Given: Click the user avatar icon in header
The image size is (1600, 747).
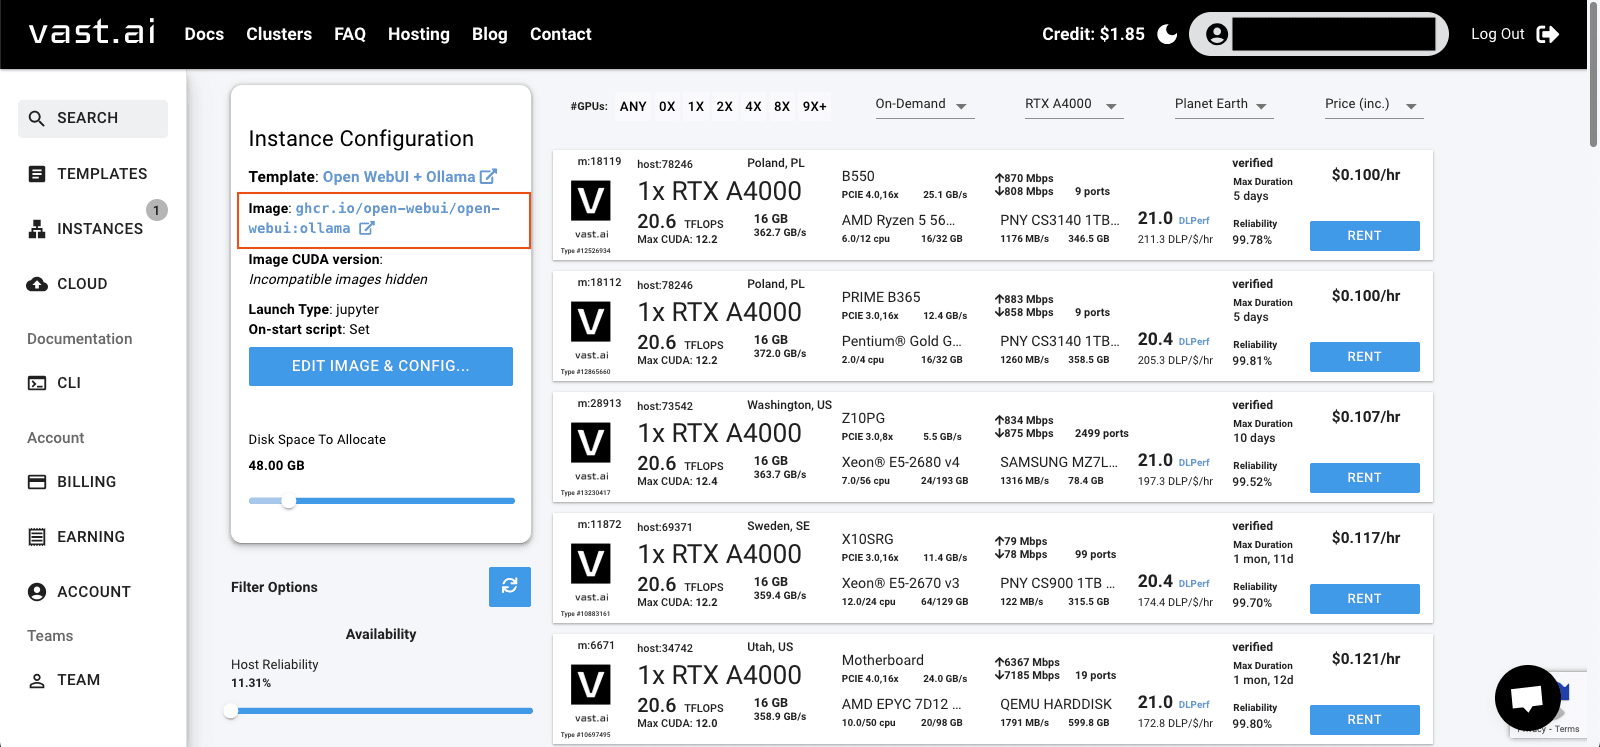Looking at the screenshot, I should click(1216, 35).
